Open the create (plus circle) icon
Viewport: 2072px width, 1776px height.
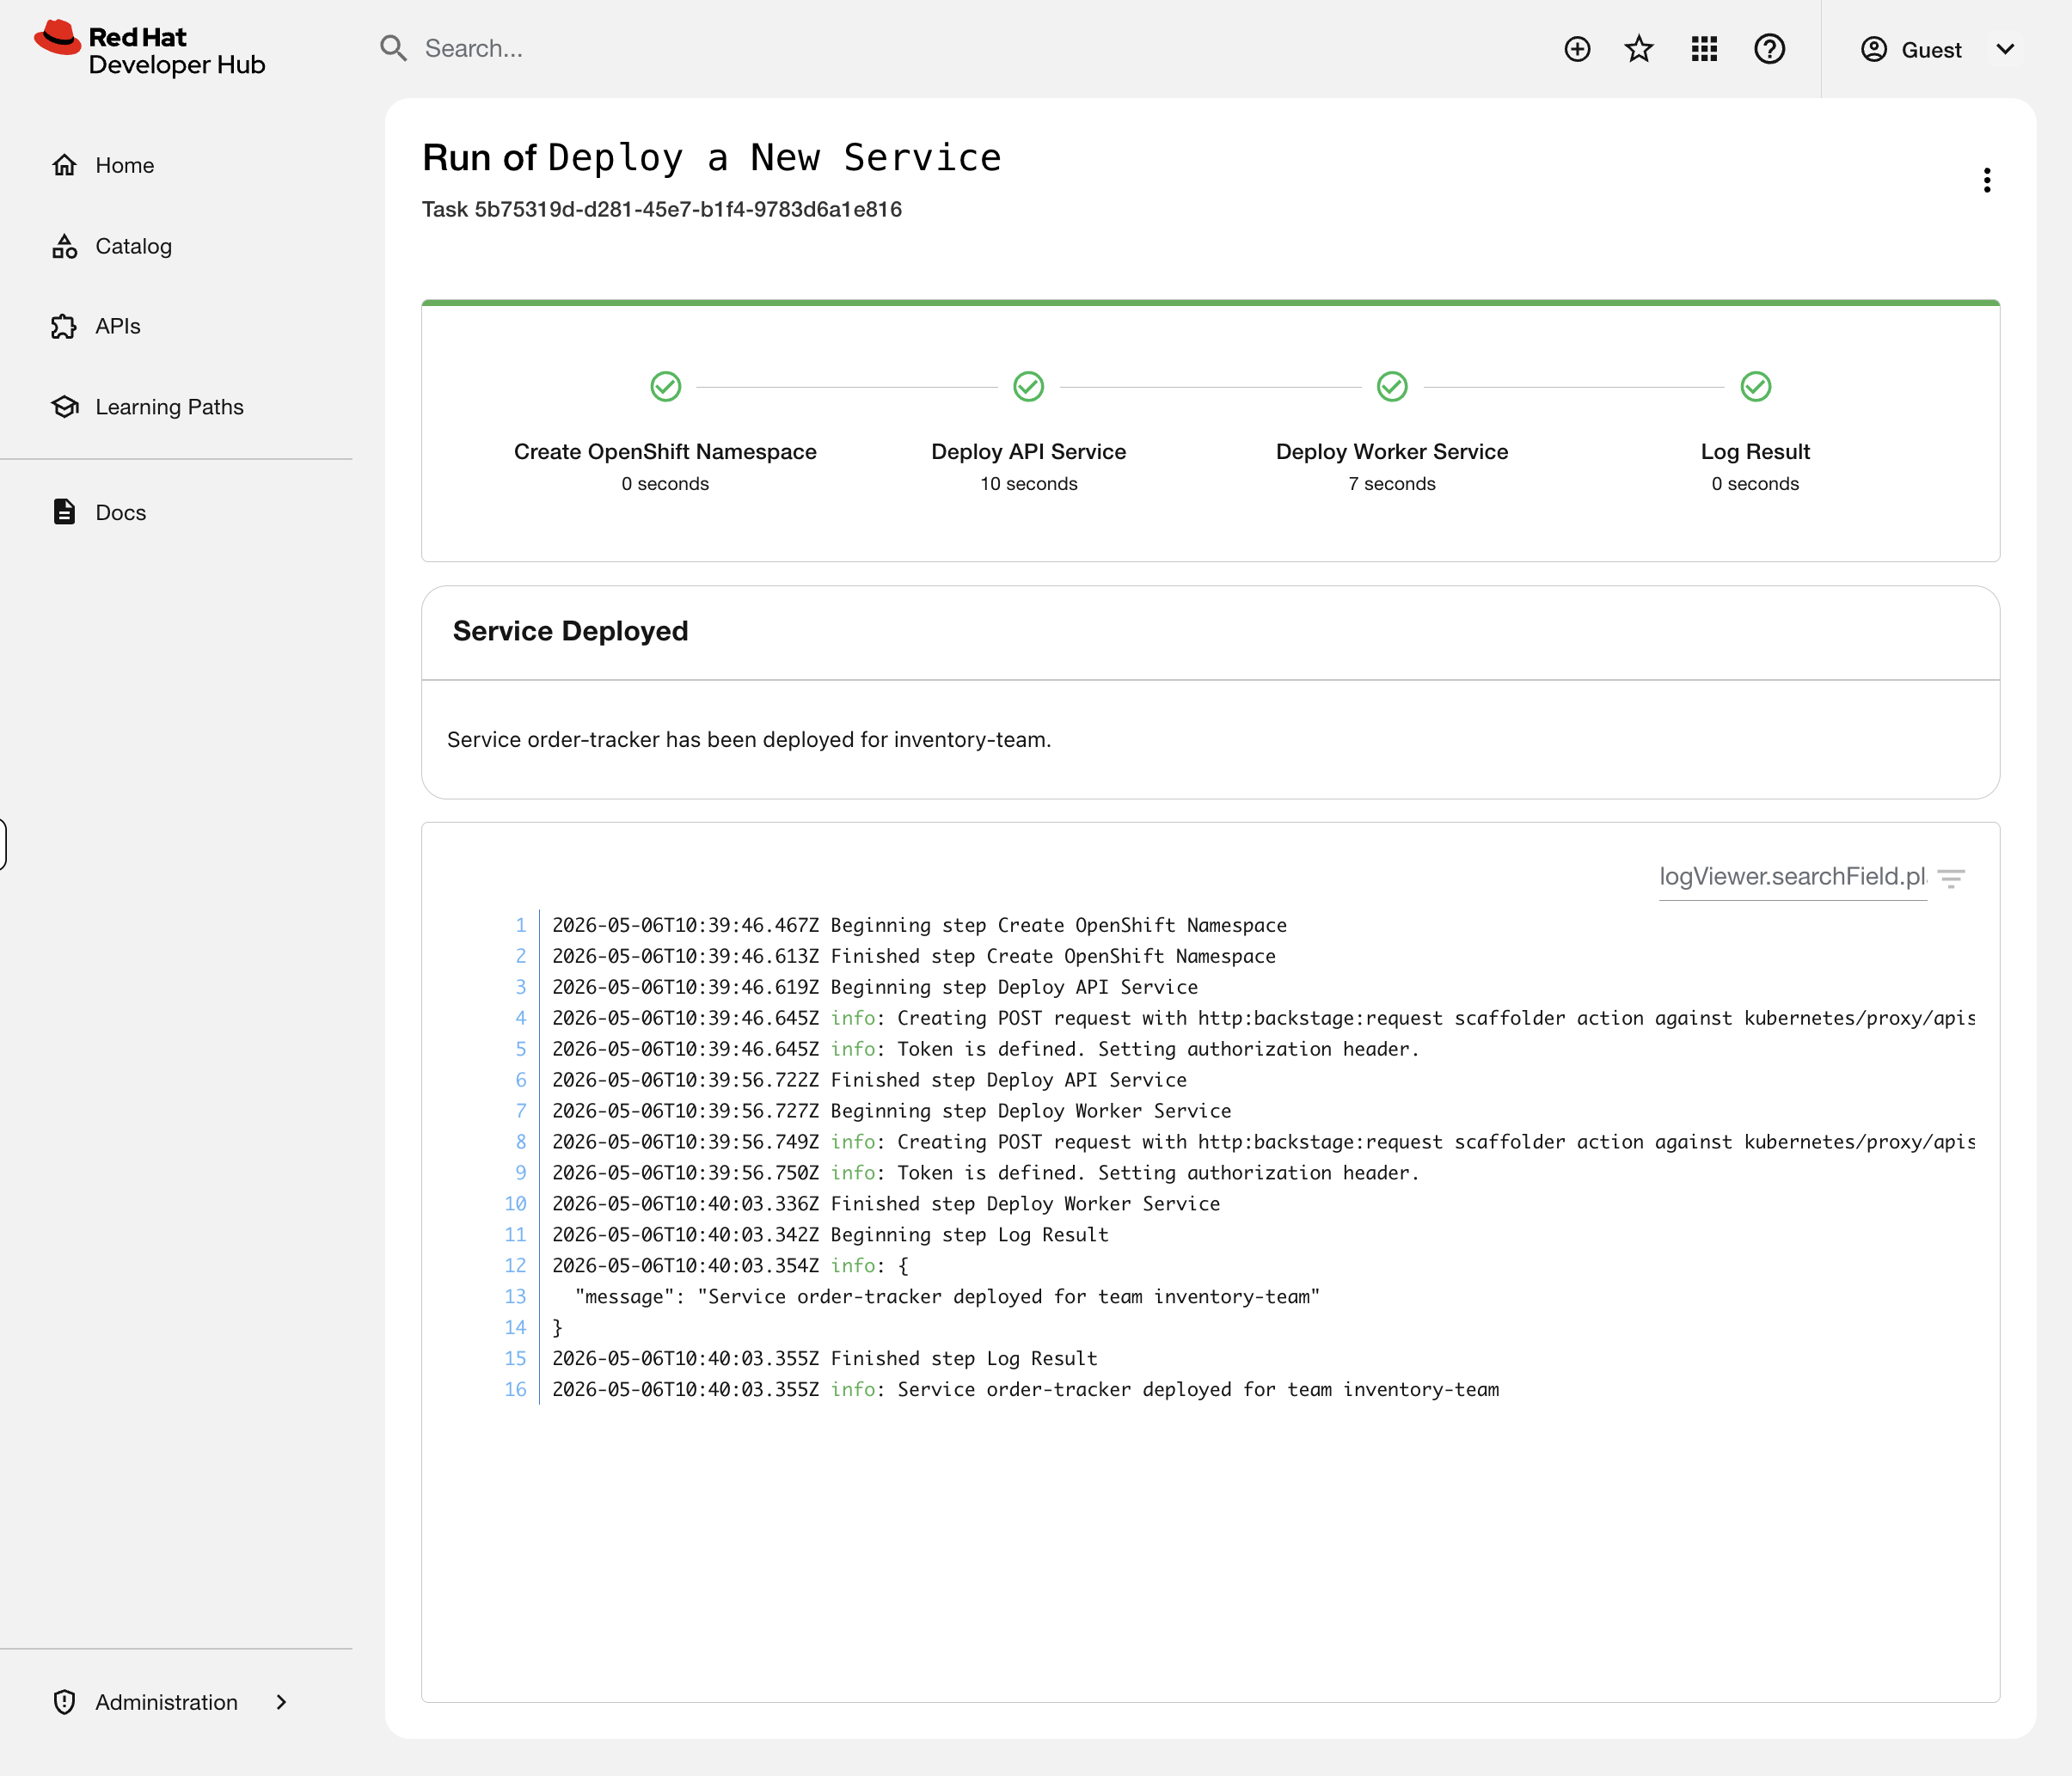coord(1577,49)
